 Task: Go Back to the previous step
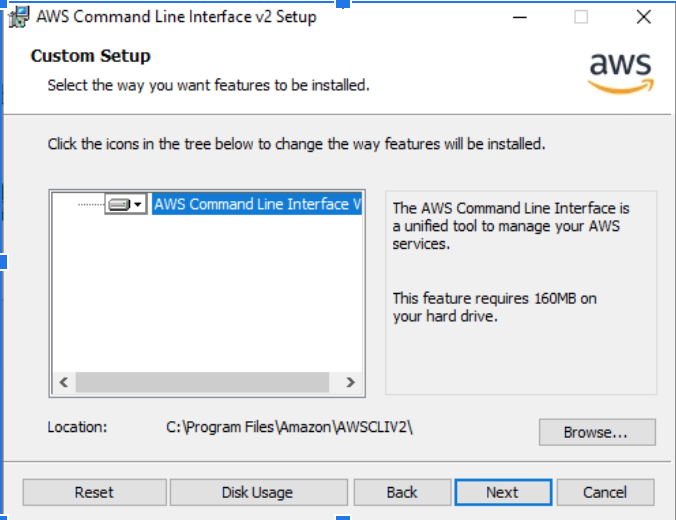tap(402, 492)
